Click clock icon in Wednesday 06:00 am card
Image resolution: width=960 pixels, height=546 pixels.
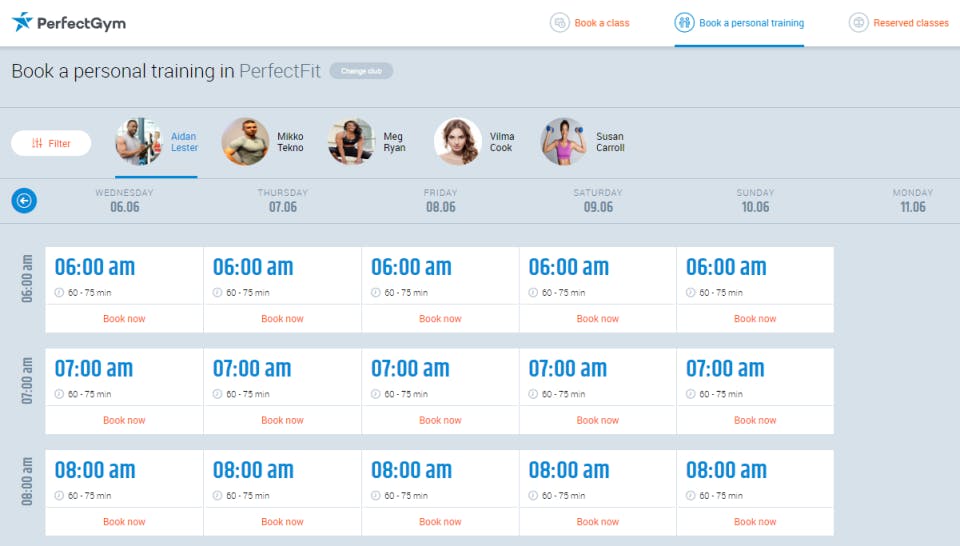click(x=59, y=293)
